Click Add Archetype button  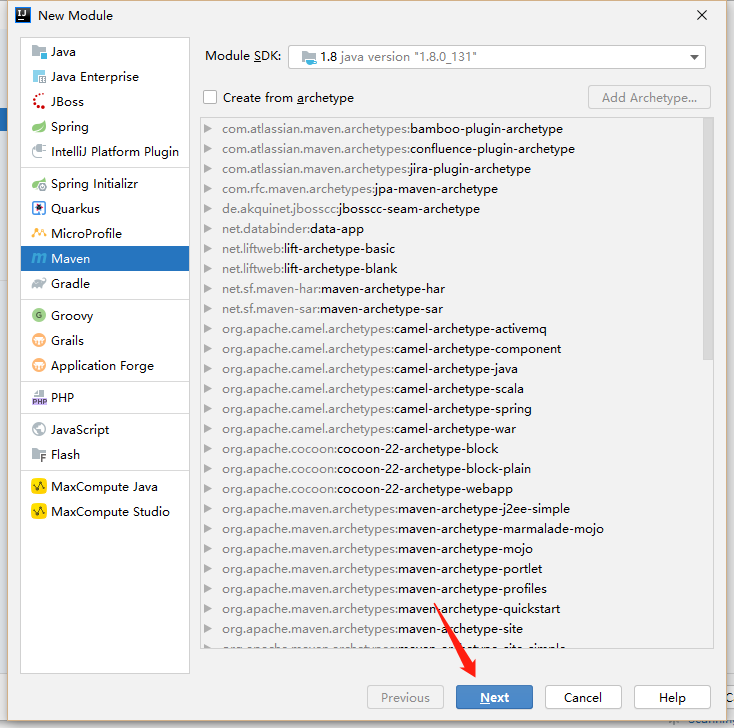point(649,97)
